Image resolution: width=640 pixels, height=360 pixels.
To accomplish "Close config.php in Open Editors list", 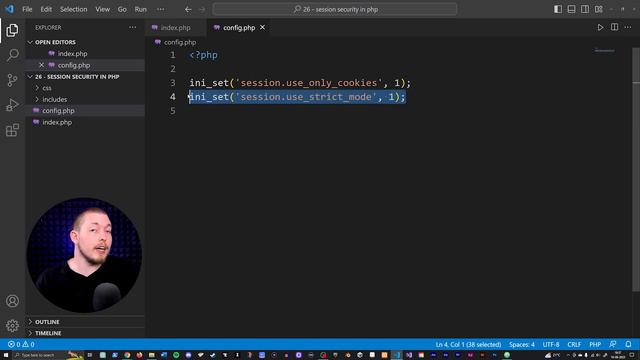I will pos(41,65).
